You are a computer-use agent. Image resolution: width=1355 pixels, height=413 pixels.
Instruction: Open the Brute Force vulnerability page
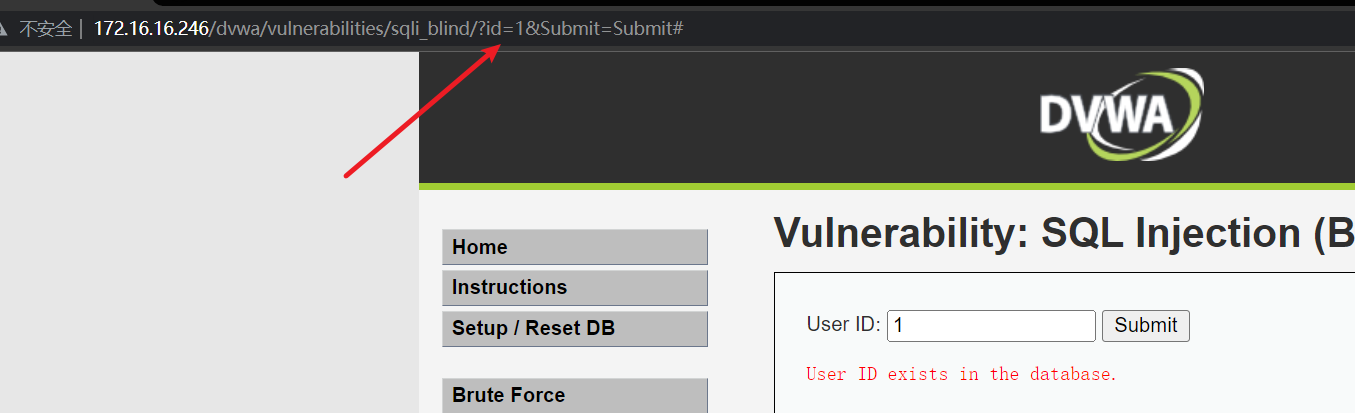575,395
